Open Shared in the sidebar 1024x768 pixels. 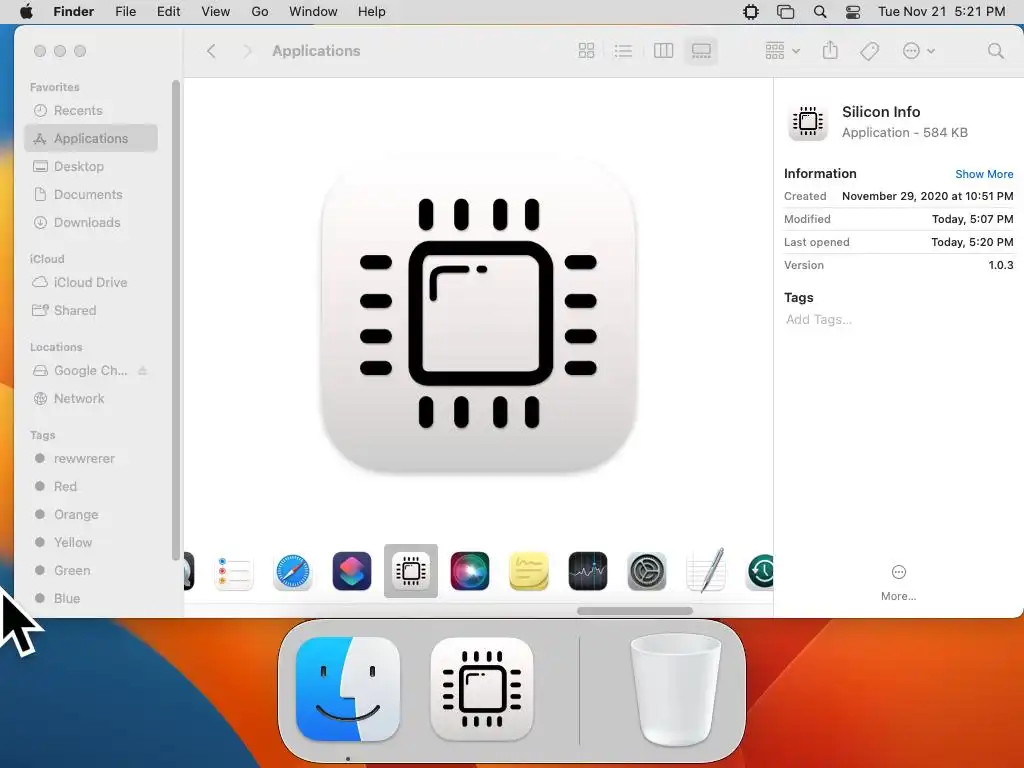click(91, 310)
